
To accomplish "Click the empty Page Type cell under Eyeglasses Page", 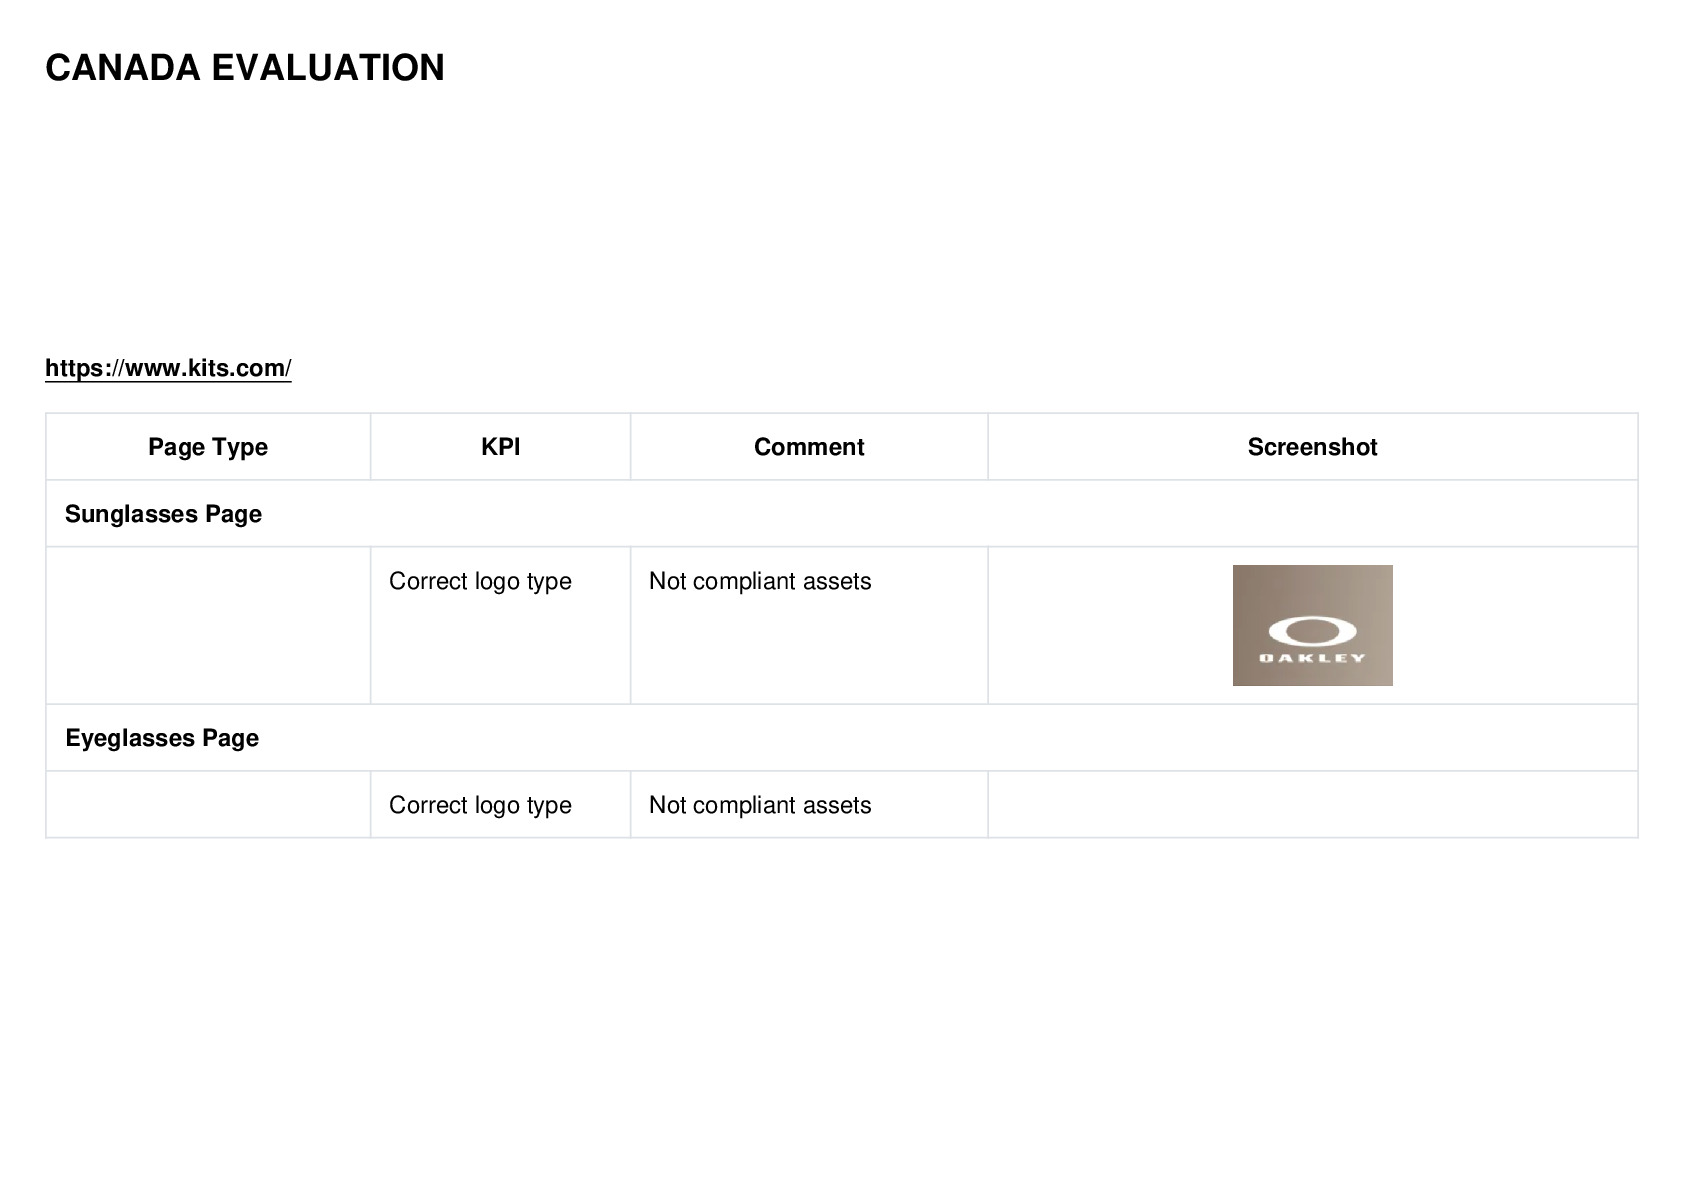I will 208,804.
